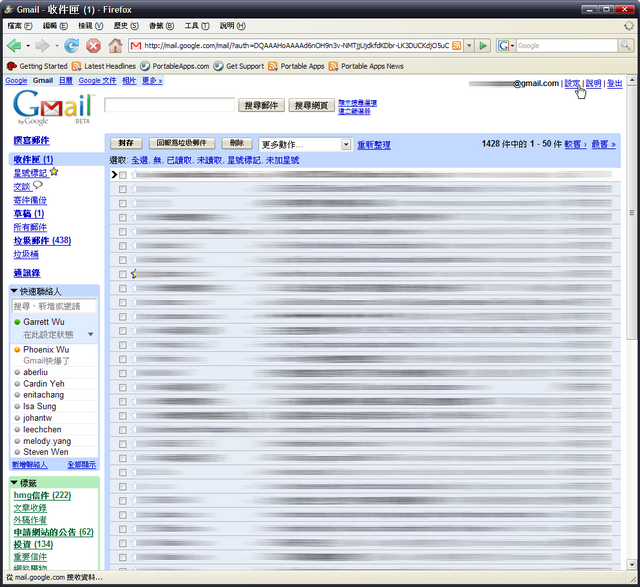Click the 回報為垃圾郵件 button
640x587 pixels.
point(182,143)
